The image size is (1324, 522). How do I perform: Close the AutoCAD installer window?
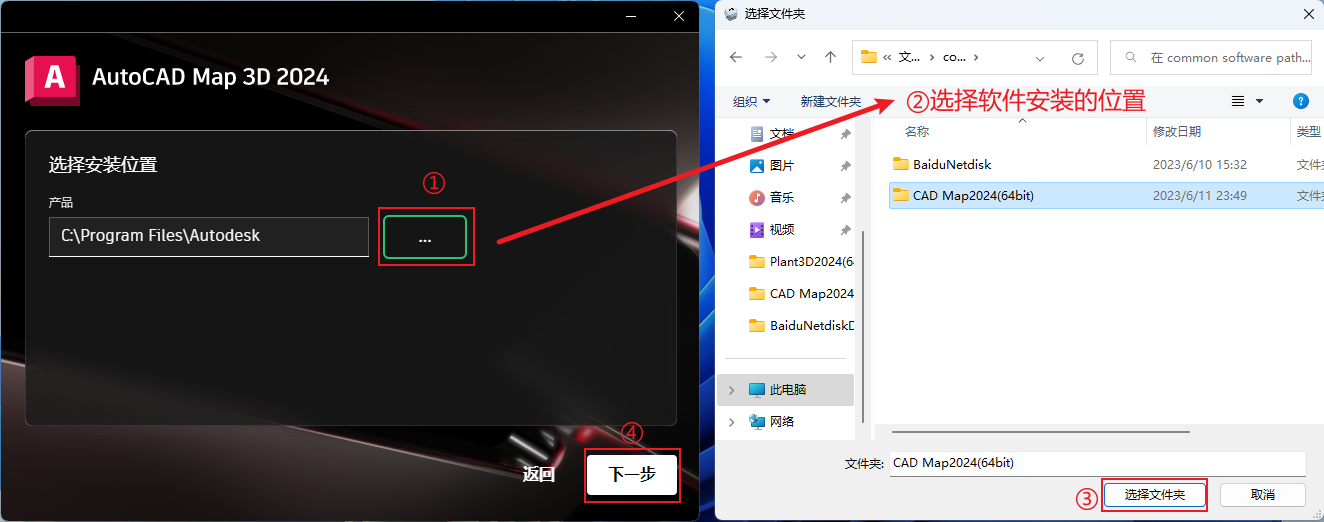click(x=679, y=16)
